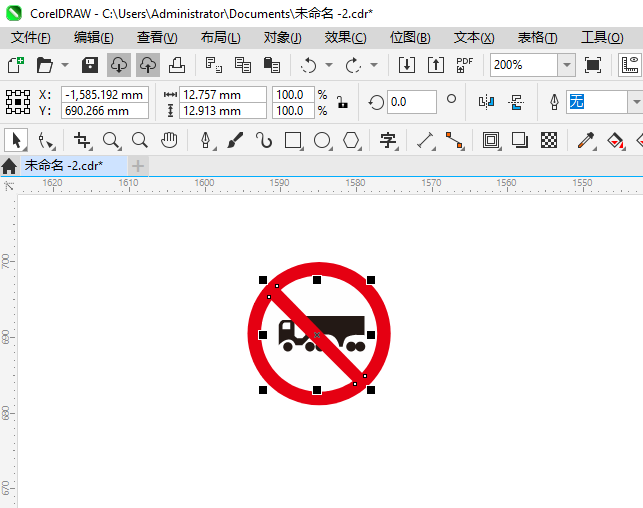Open the 查看(V) menu

(157, 38)
